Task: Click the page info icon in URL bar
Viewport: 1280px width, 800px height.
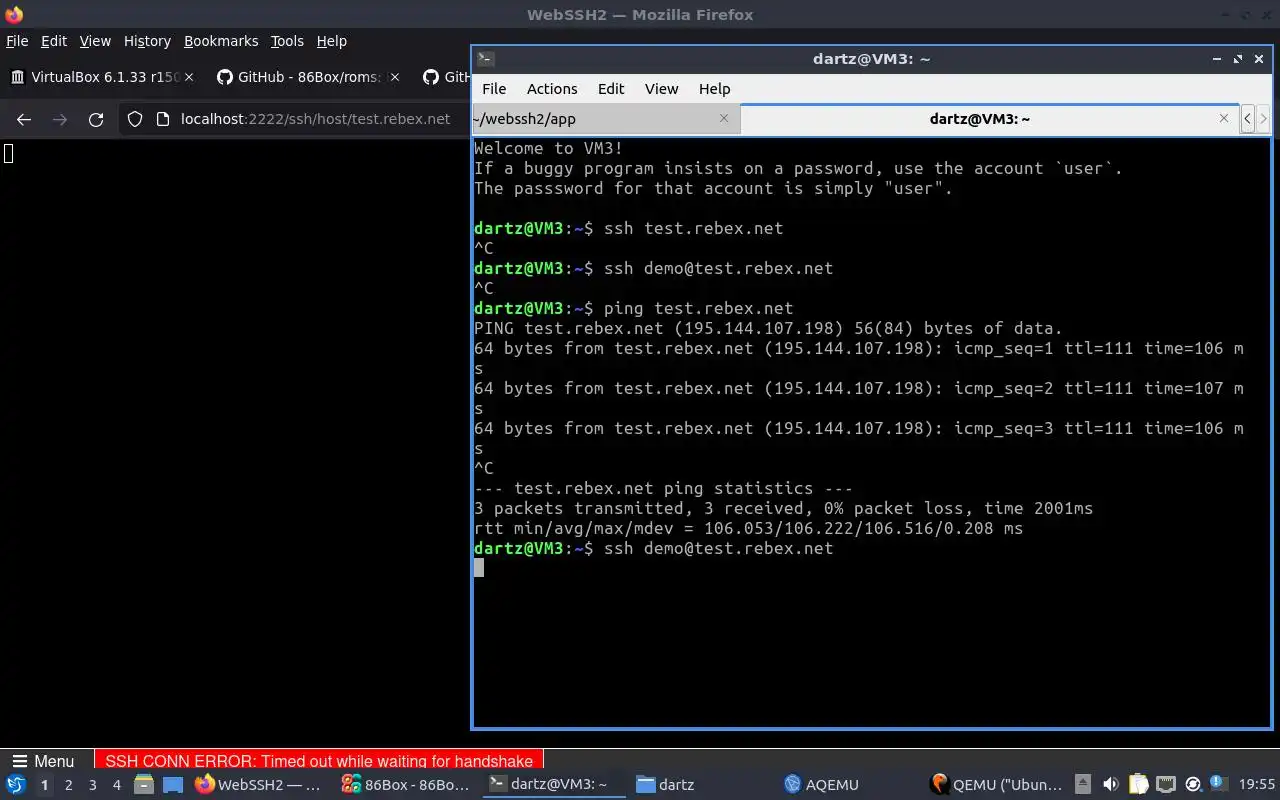Action: pos(164,119)
